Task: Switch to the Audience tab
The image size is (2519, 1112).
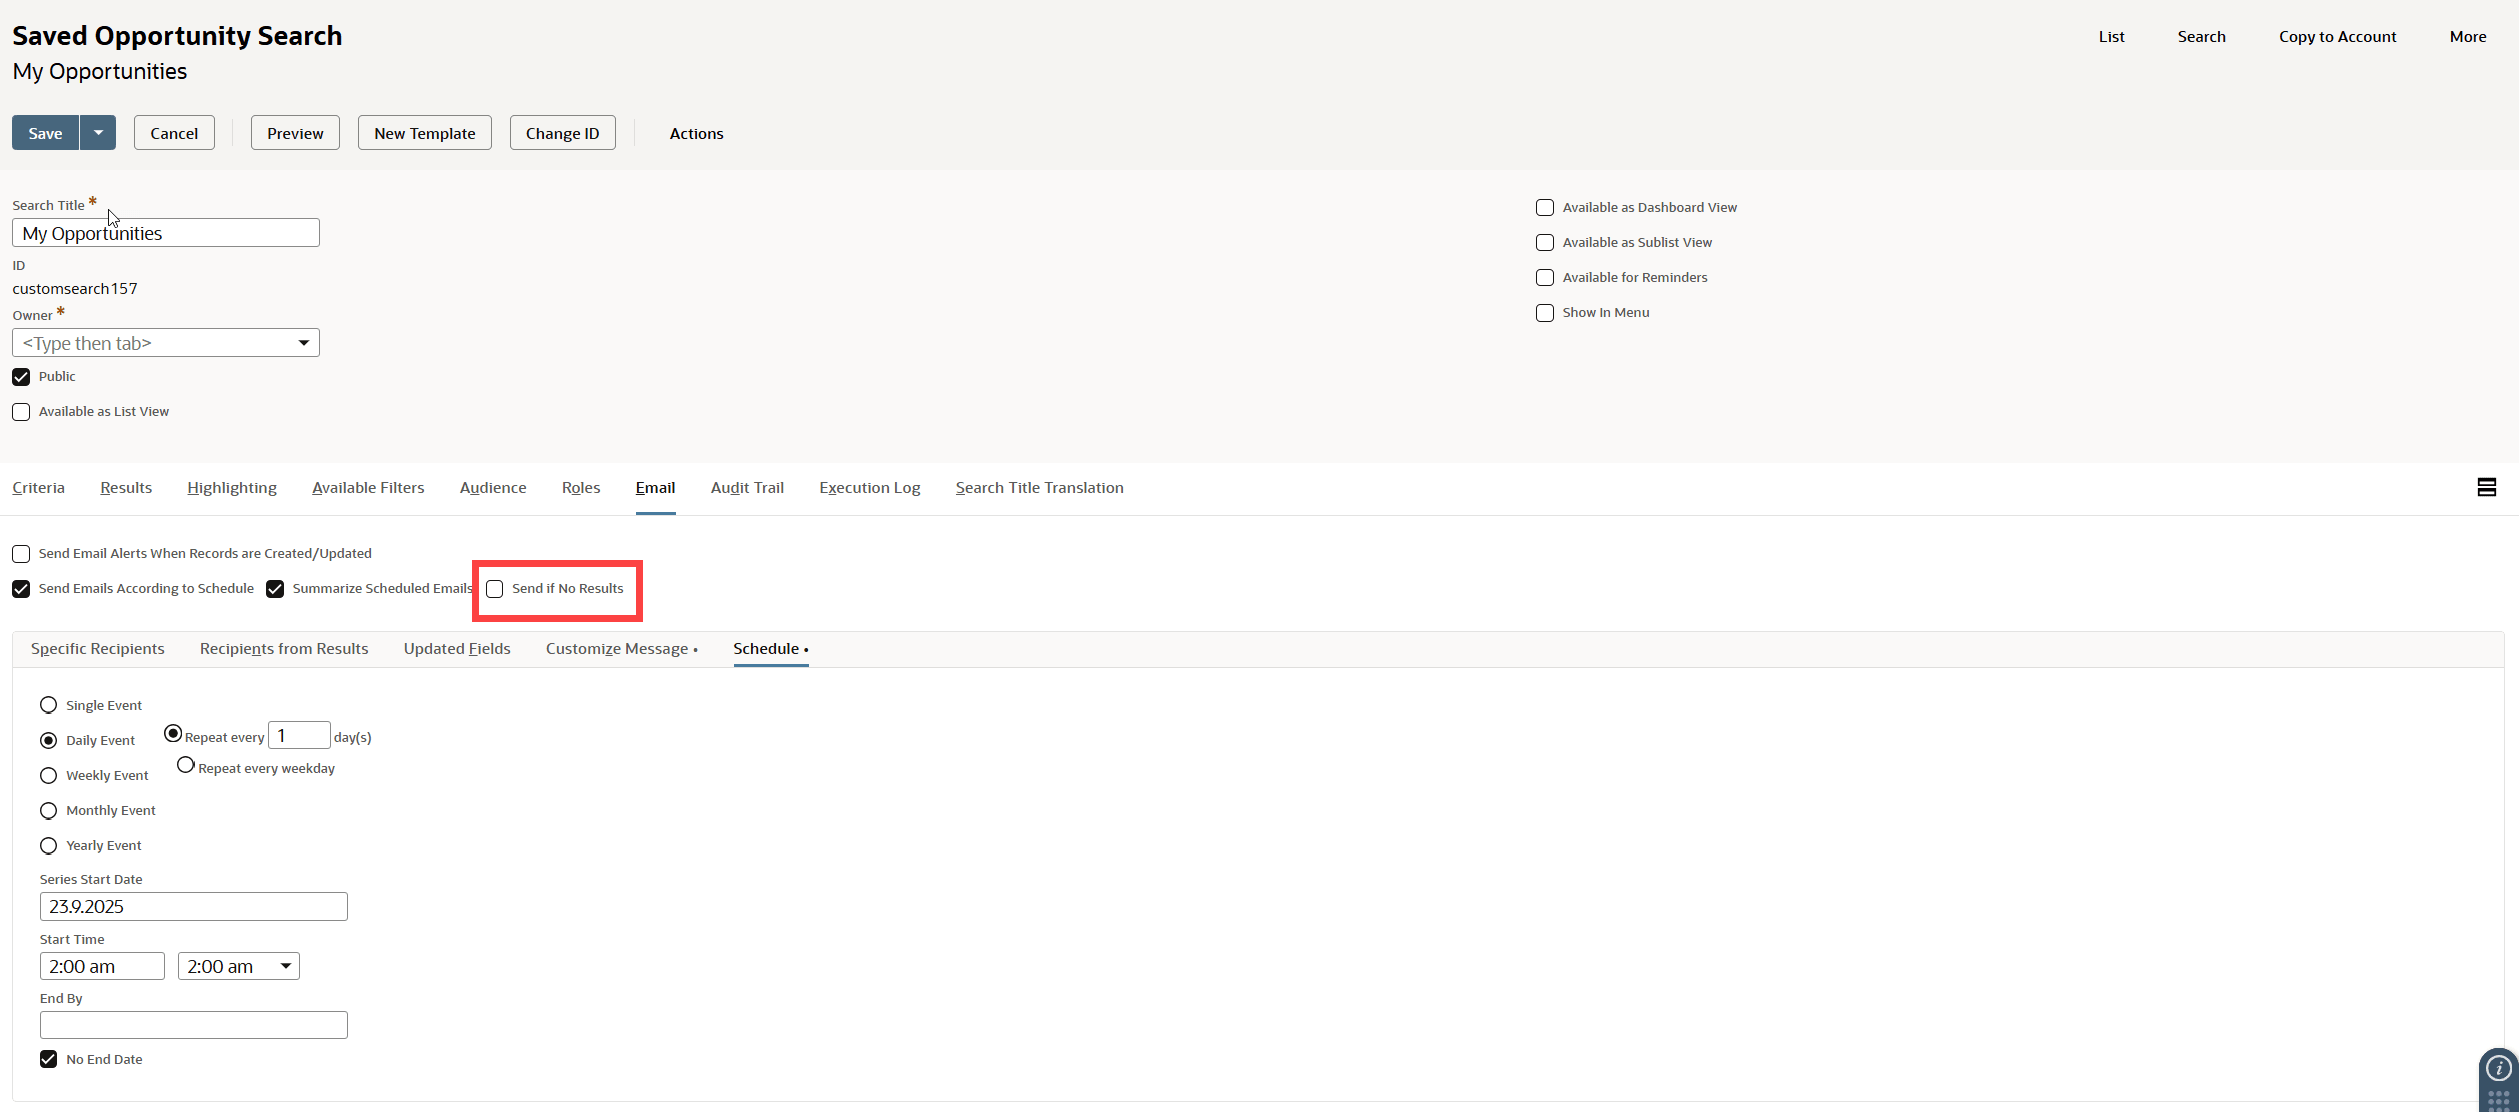Action: [493, 488]
